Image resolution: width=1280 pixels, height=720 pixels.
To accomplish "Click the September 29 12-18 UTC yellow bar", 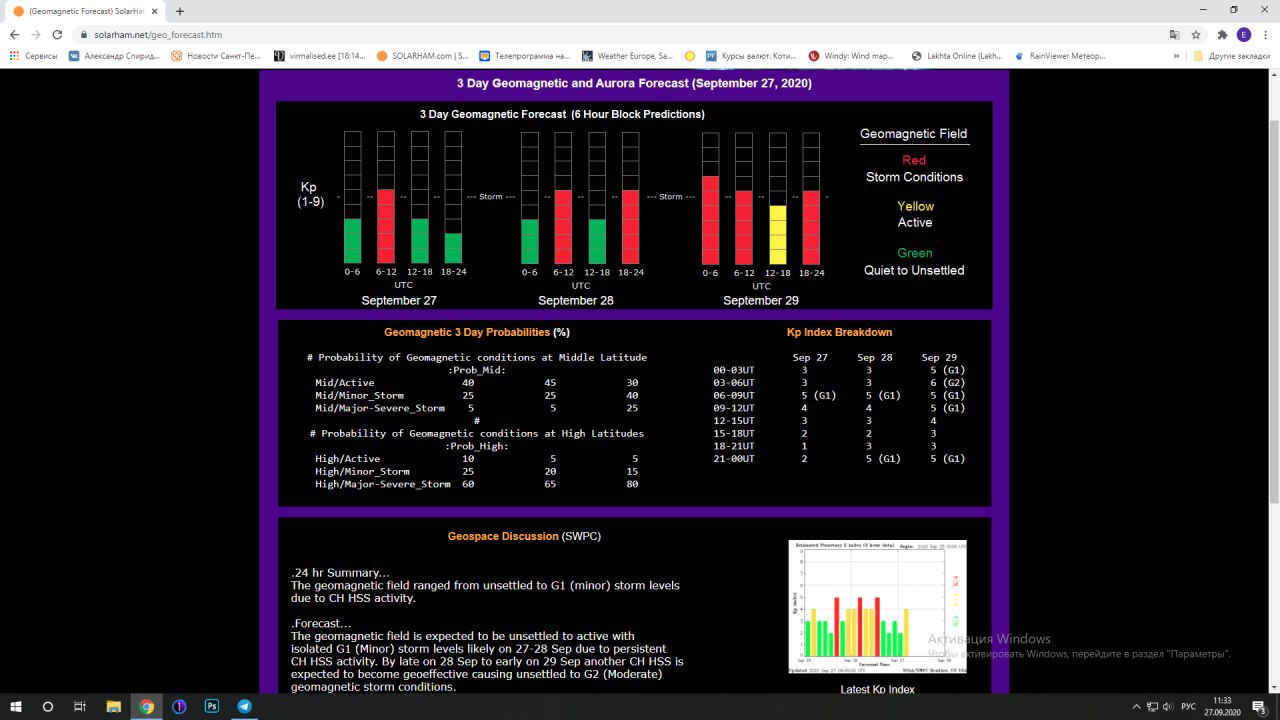I will 777,234.
